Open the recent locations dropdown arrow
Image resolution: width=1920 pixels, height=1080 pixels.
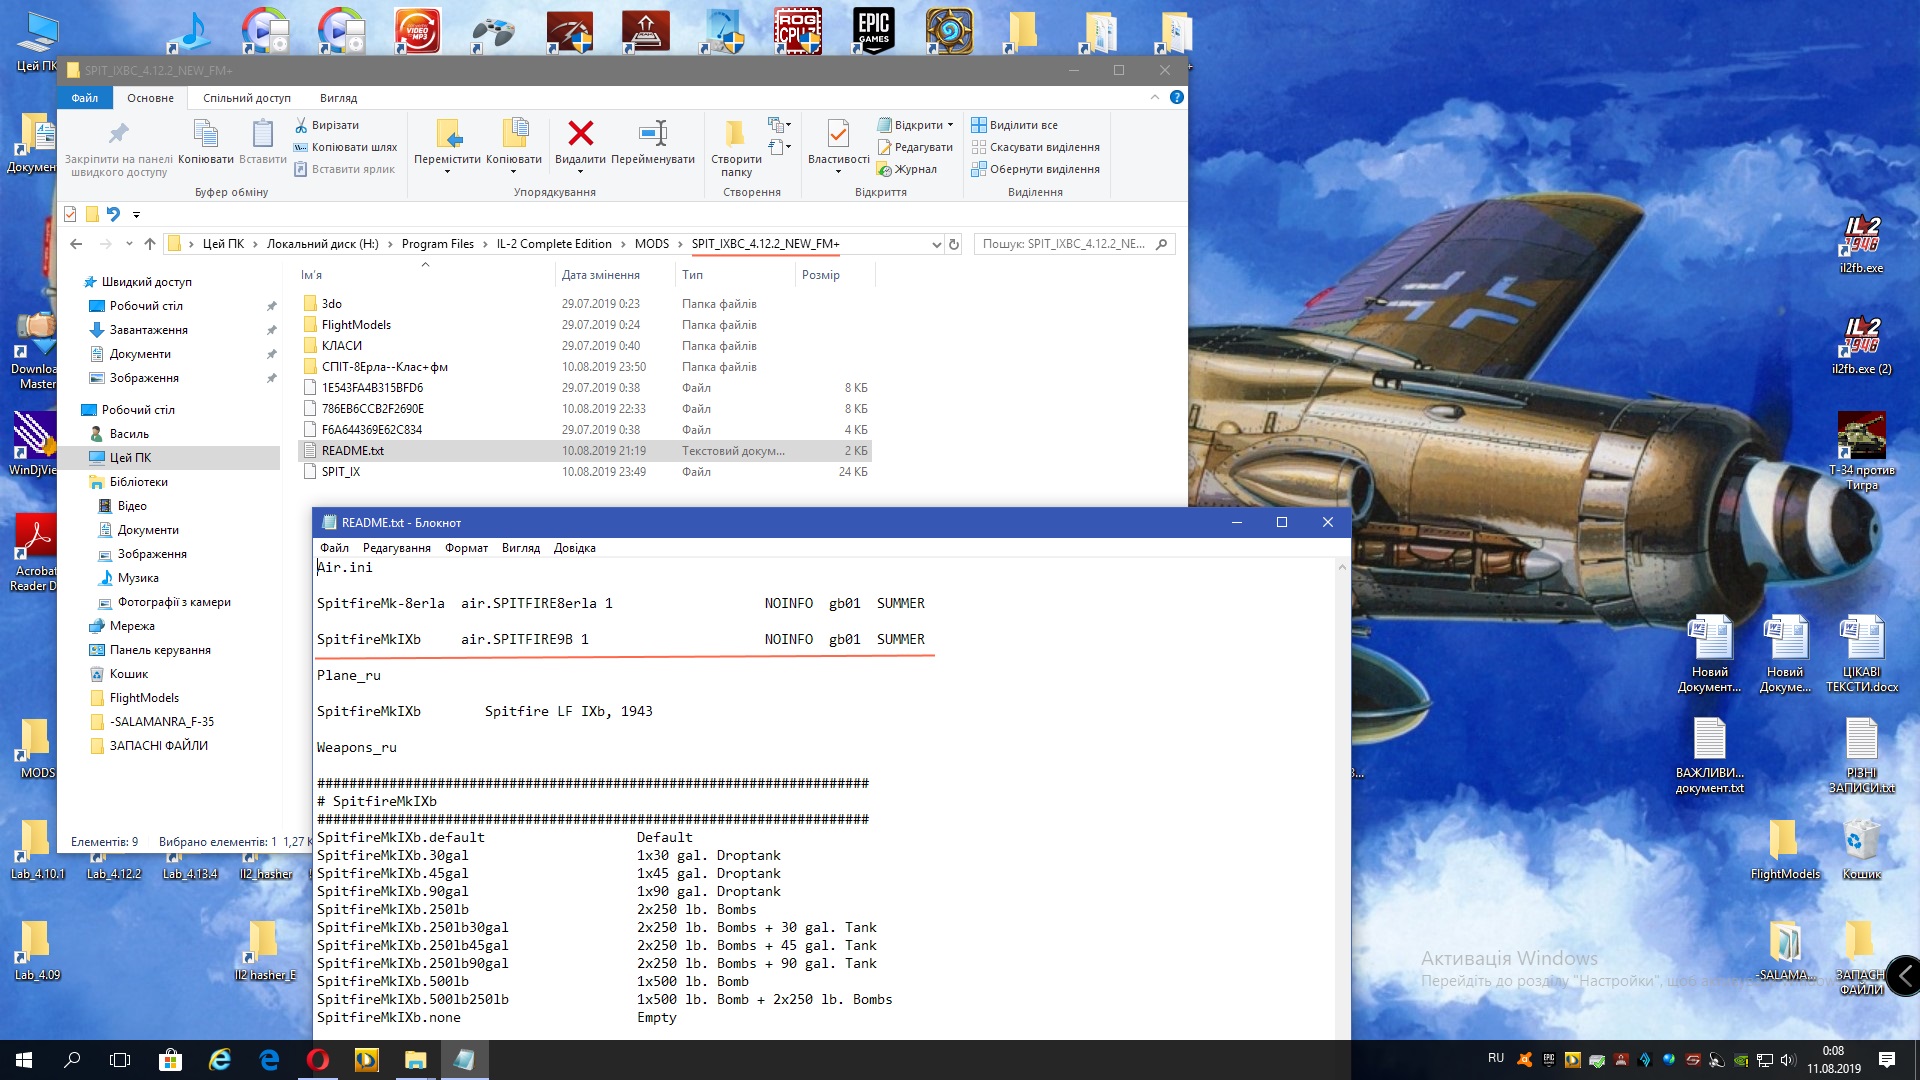[129, 244]
